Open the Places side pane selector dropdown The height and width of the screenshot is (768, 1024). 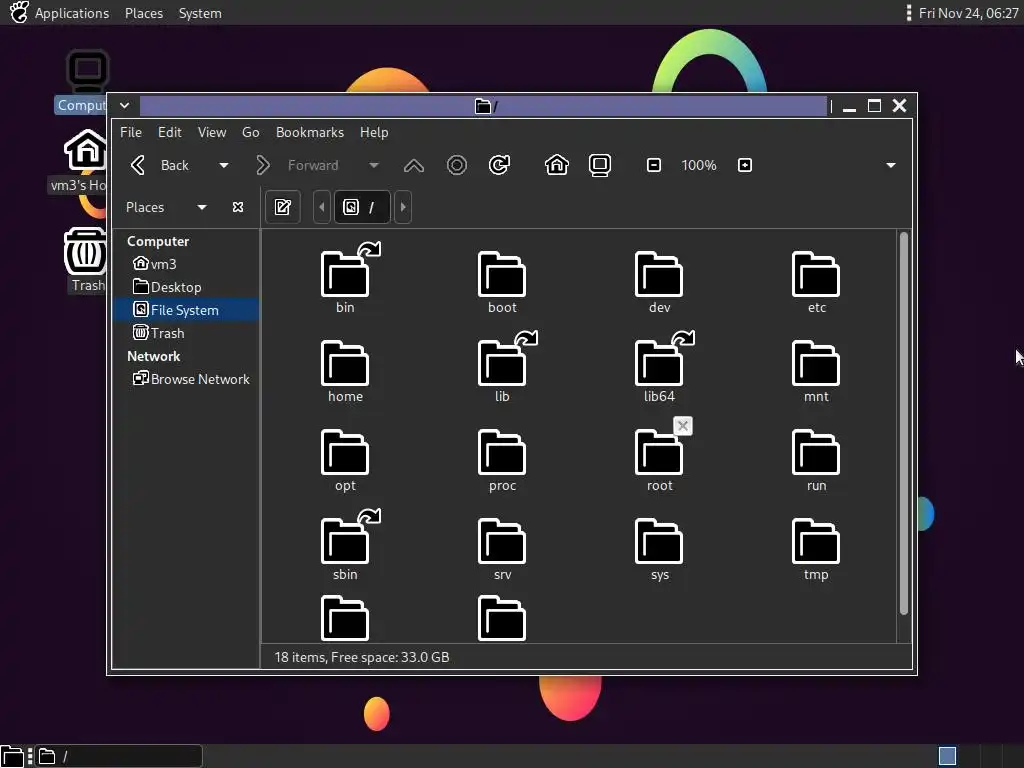tap(202, 207)
